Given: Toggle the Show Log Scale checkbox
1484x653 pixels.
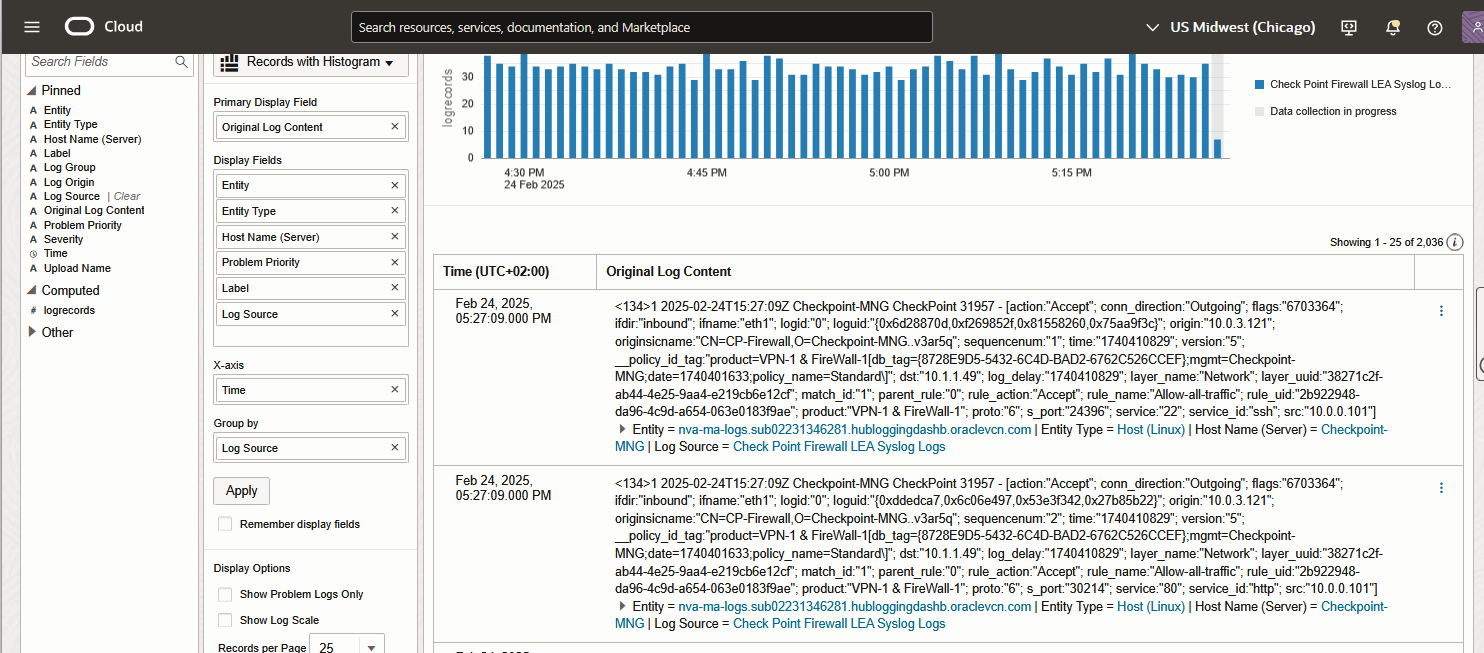Looking at the screenshot, I should tap(225, 620).
